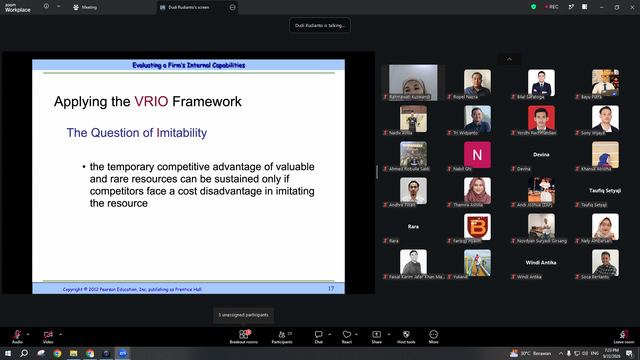Select Tri Widyanto's participant thumbnail
Viewport: 640px width, 360px height.
pyautogui.click(x=477, y=119)
